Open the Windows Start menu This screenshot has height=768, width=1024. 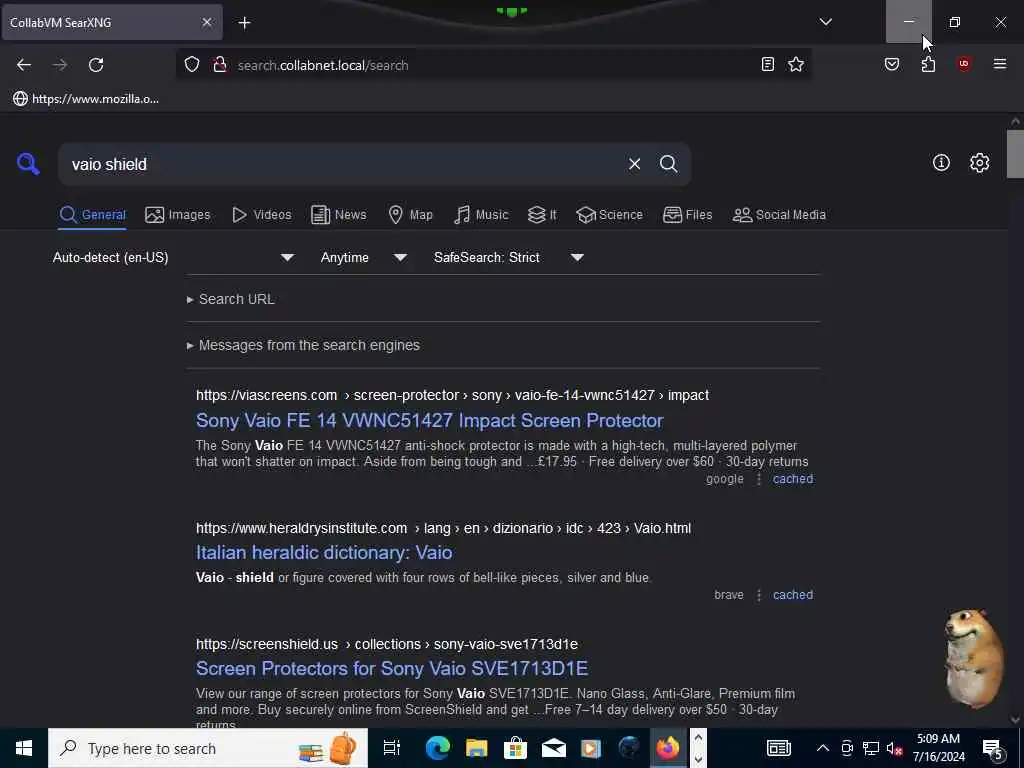coord(24,748)
